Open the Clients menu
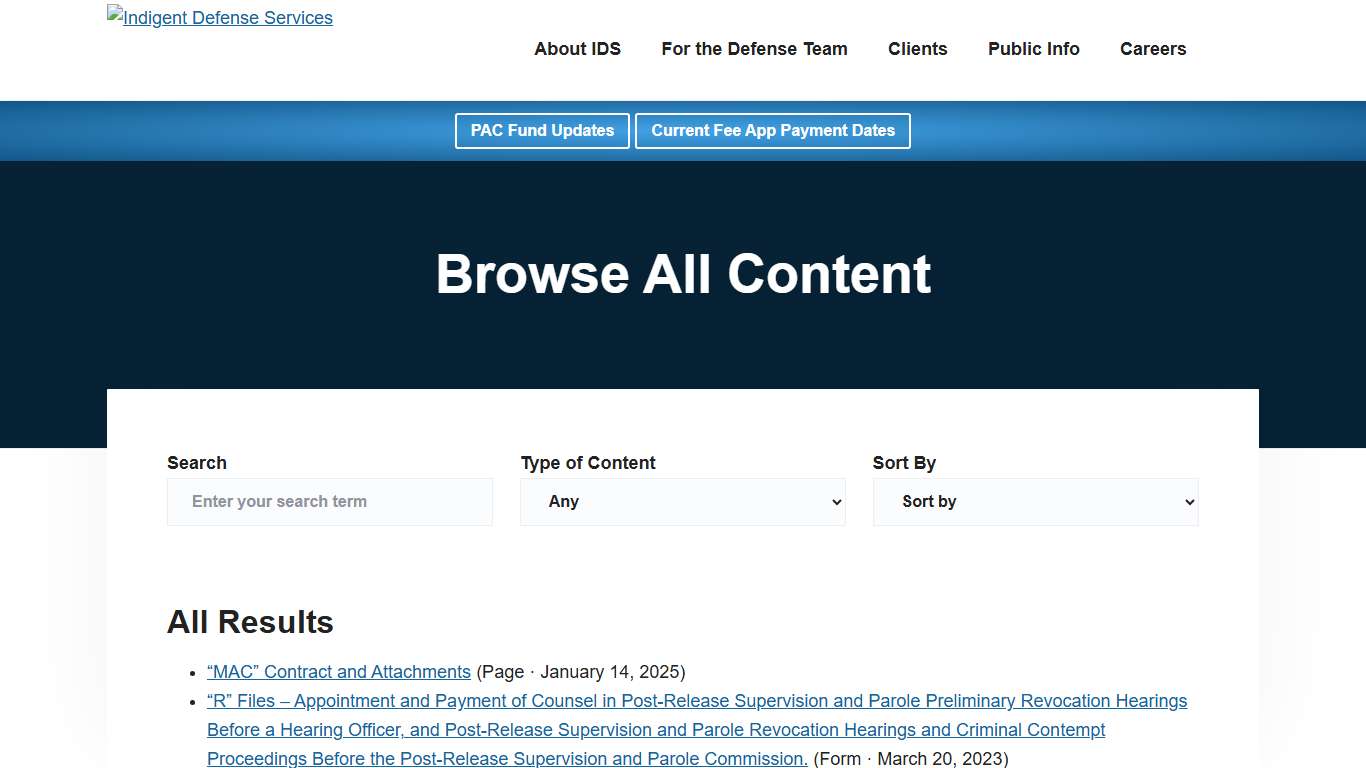1366x768 pixels. [x=917, y=49]
